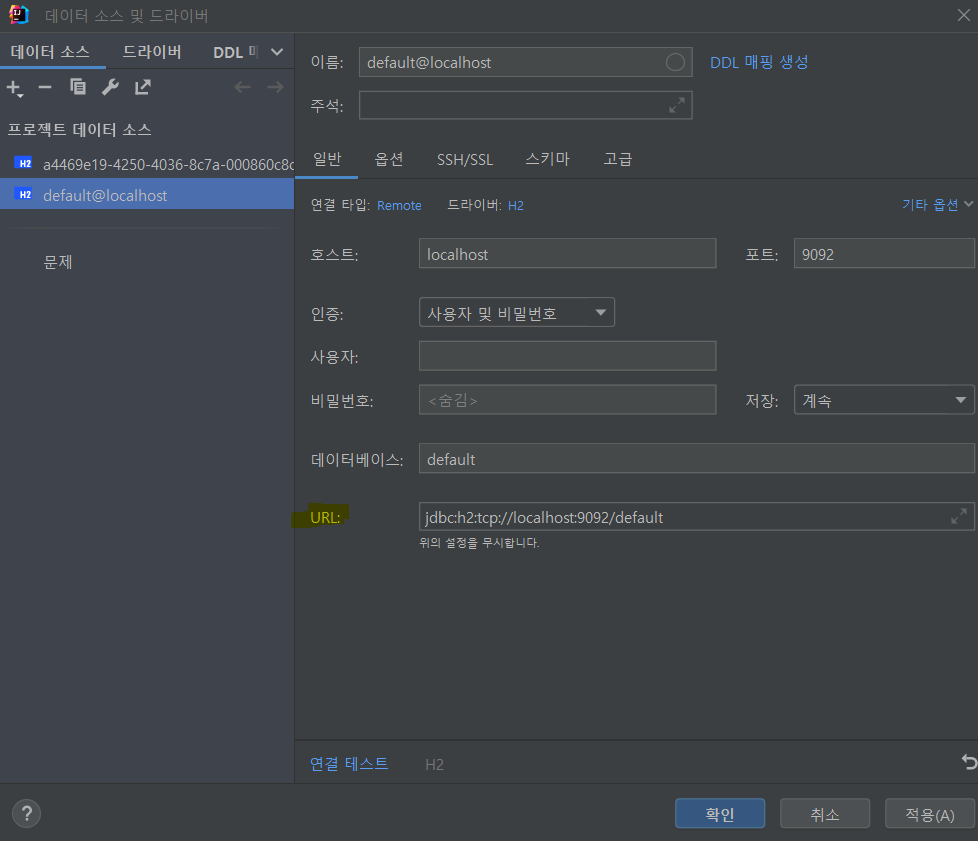Screen dimensions: 978x841
Task: Switch to 데이터 소스 tab
Action: click(50, 52)
